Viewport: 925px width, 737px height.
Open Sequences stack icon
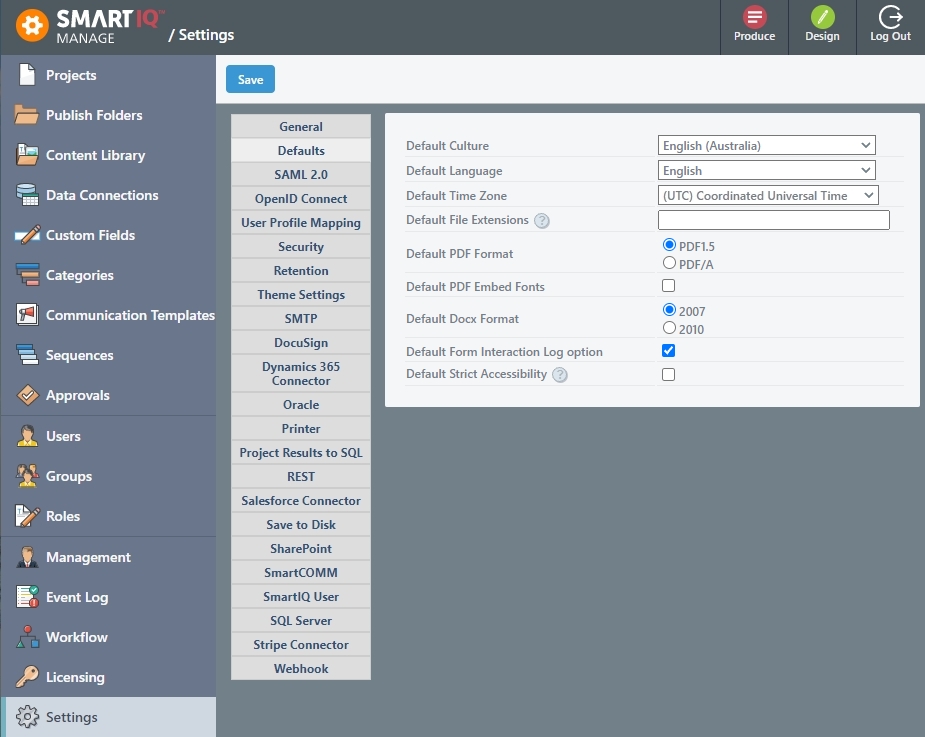click(x=27, y=355)
